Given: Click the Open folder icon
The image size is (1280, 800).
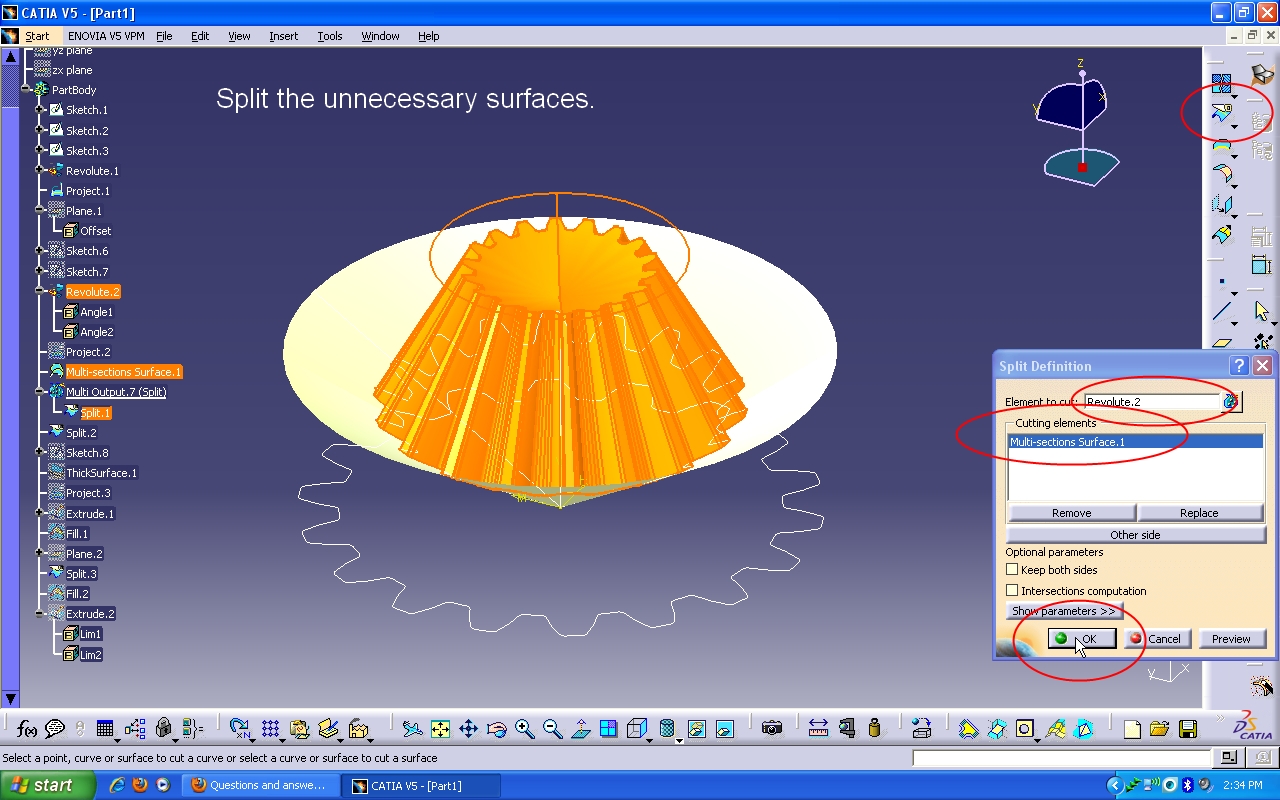Looking at the screenshot, I should coord(1159,729).
